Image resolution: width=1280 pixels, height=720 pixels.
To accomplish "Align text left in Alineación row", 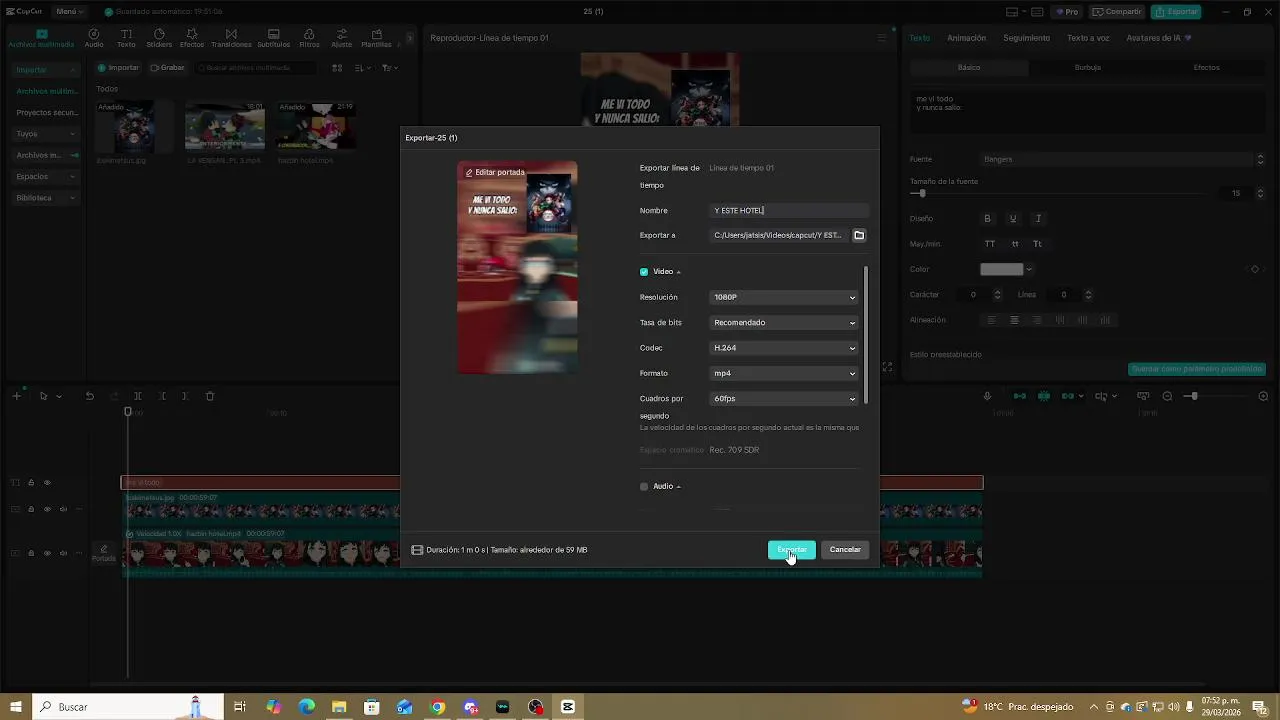I will coord(992,320).
